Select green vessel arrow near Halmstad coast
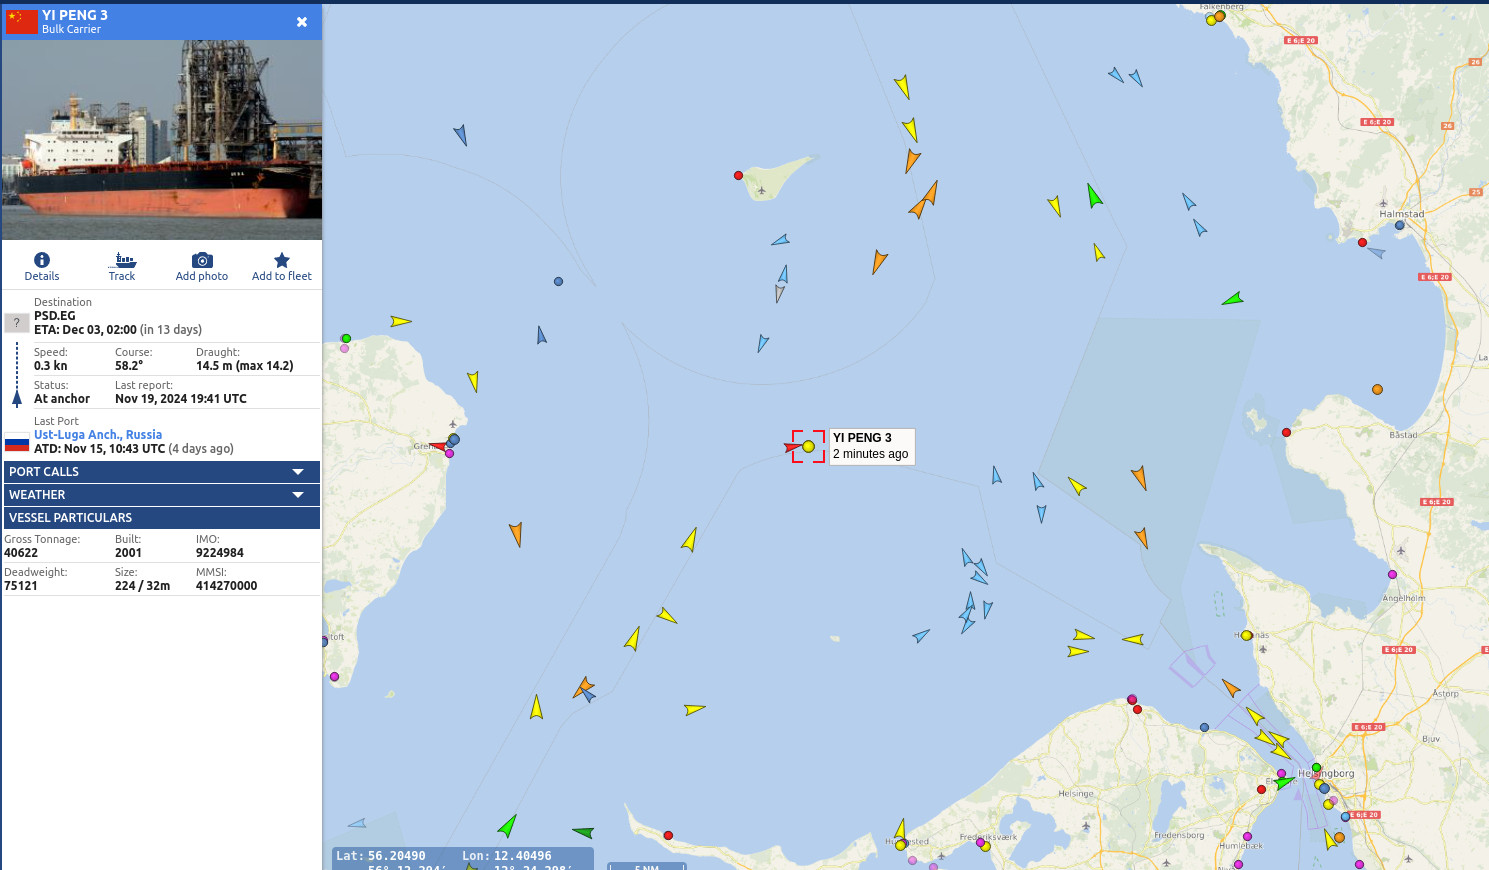 tap(1232, 299)
